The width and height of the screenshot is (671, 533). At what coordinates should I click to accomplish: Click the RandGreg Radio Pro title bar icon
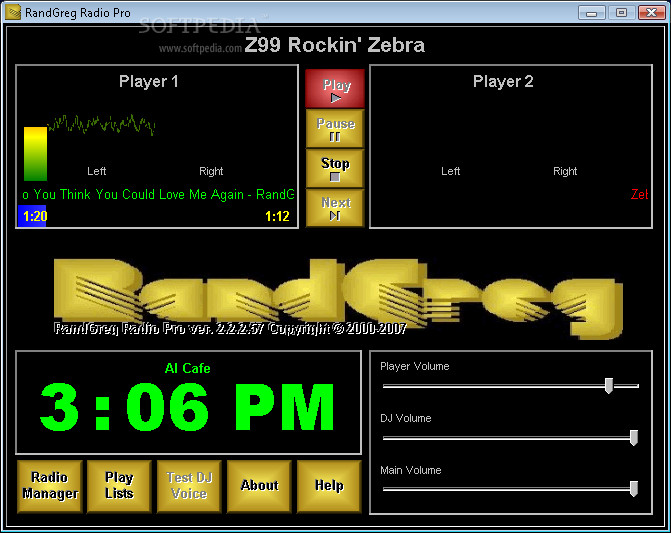13,12
